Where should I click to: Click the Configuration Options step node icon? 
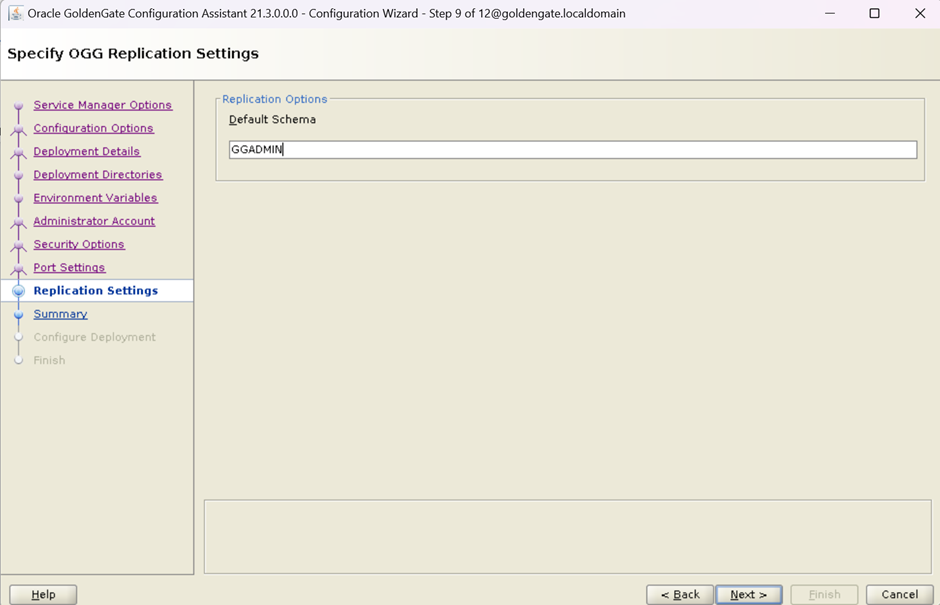(x=18, y=129)
